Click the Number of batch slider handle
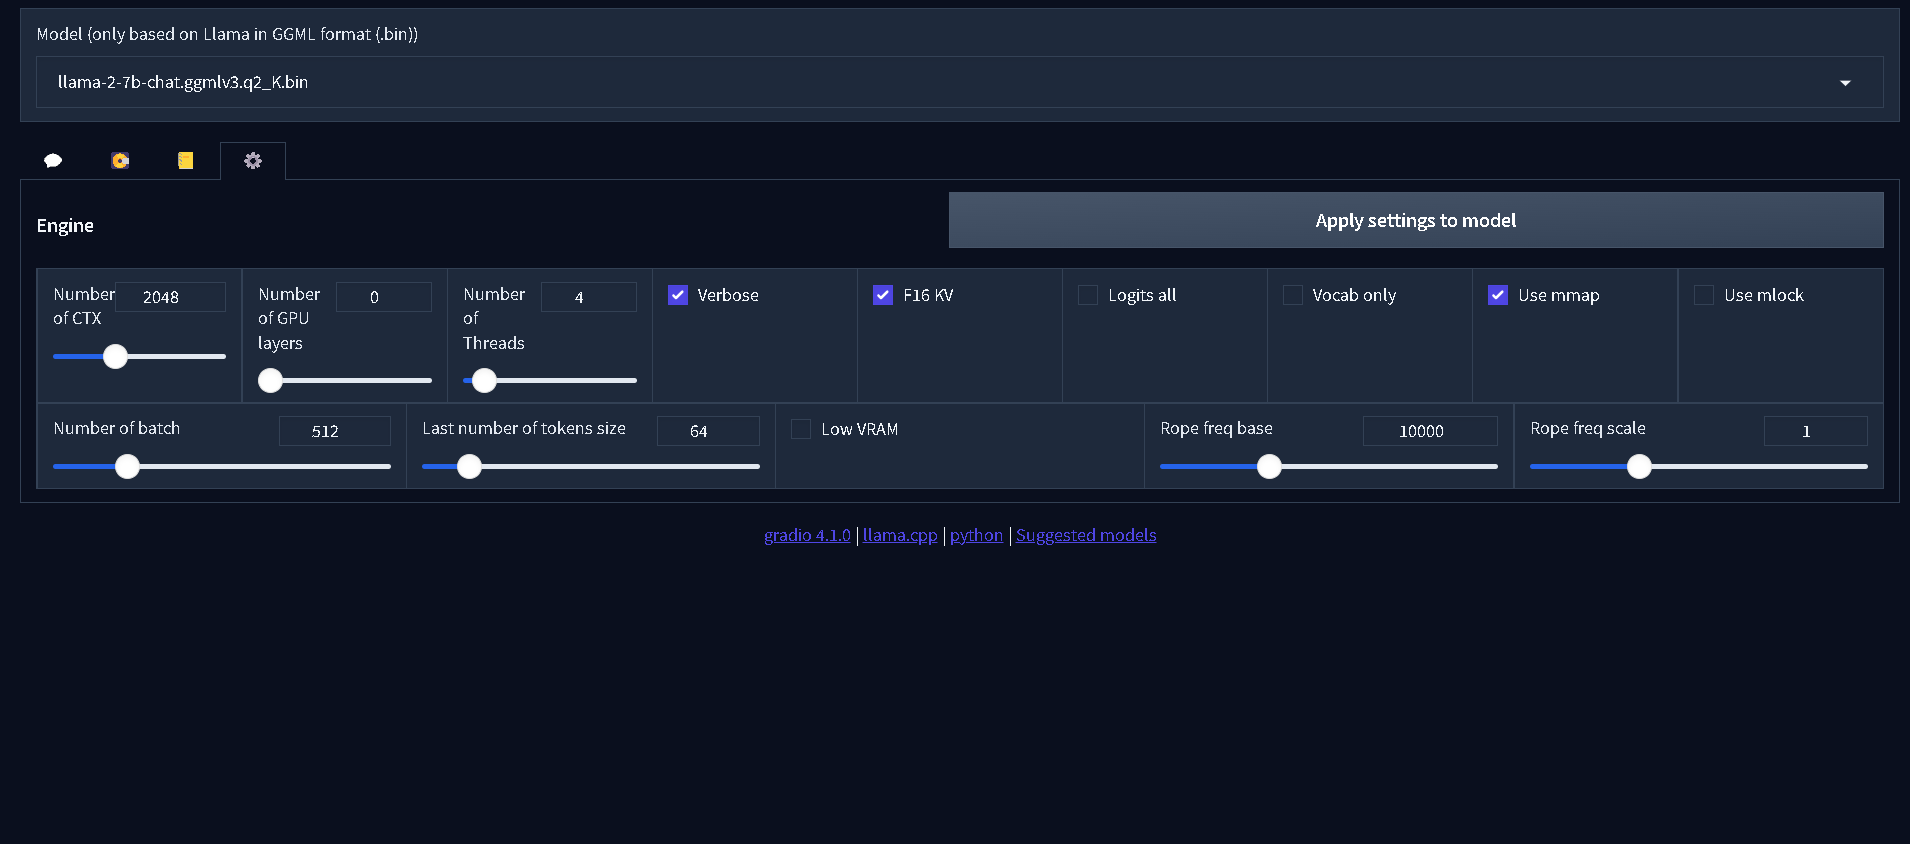 [127, 466]
